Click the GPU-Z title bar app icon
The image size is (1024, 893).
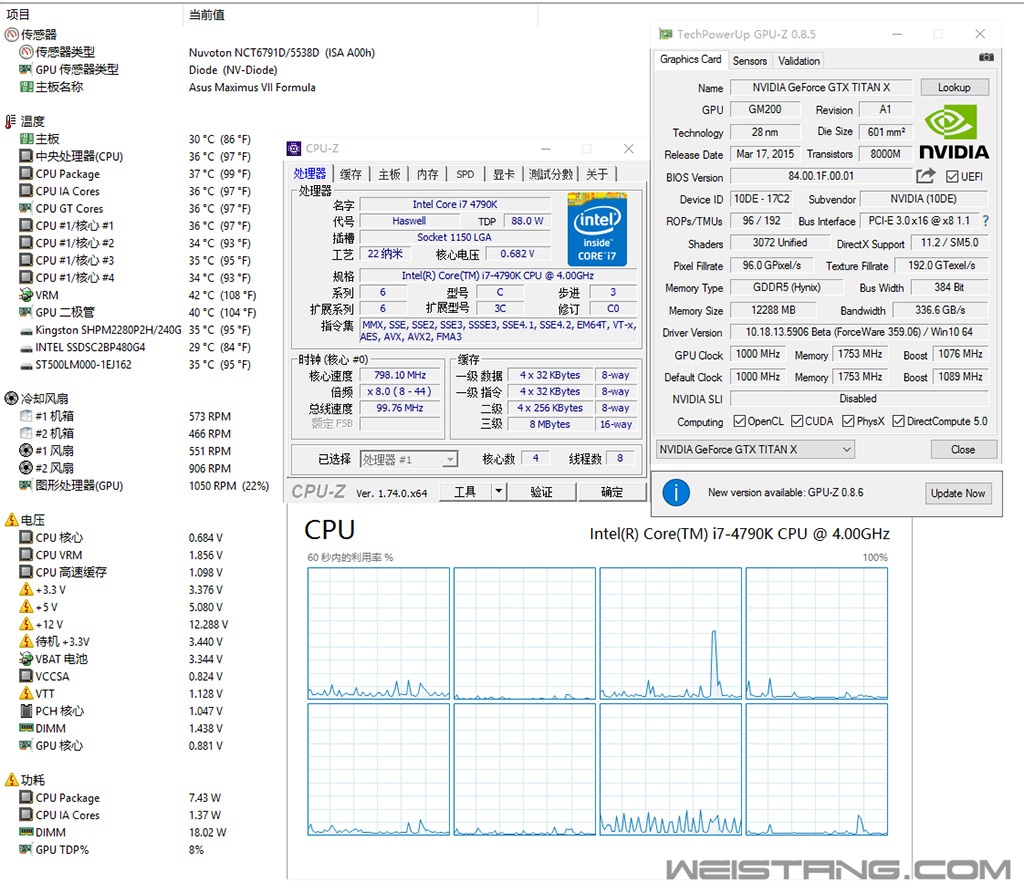click(x=665, y=34)
